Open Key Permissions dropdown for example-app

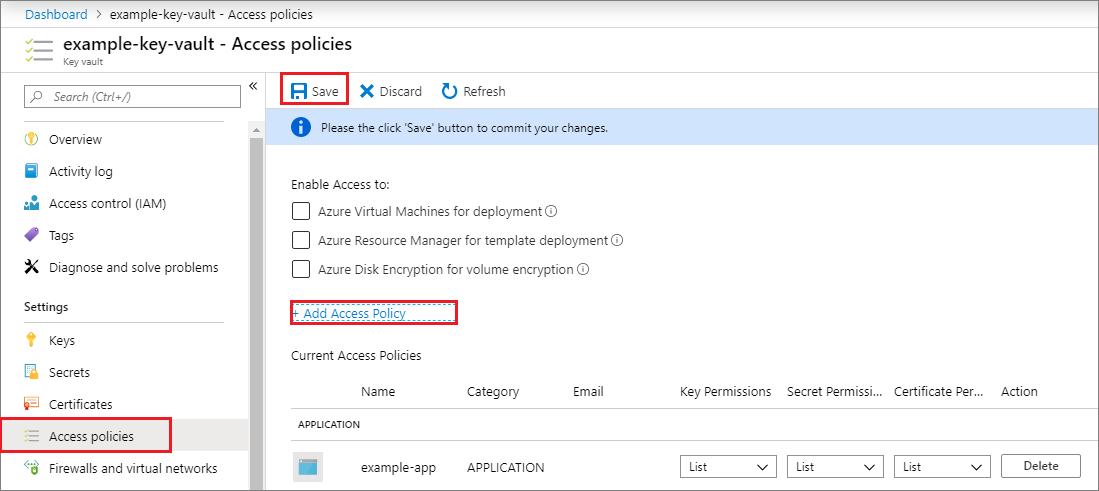point(728,466)
